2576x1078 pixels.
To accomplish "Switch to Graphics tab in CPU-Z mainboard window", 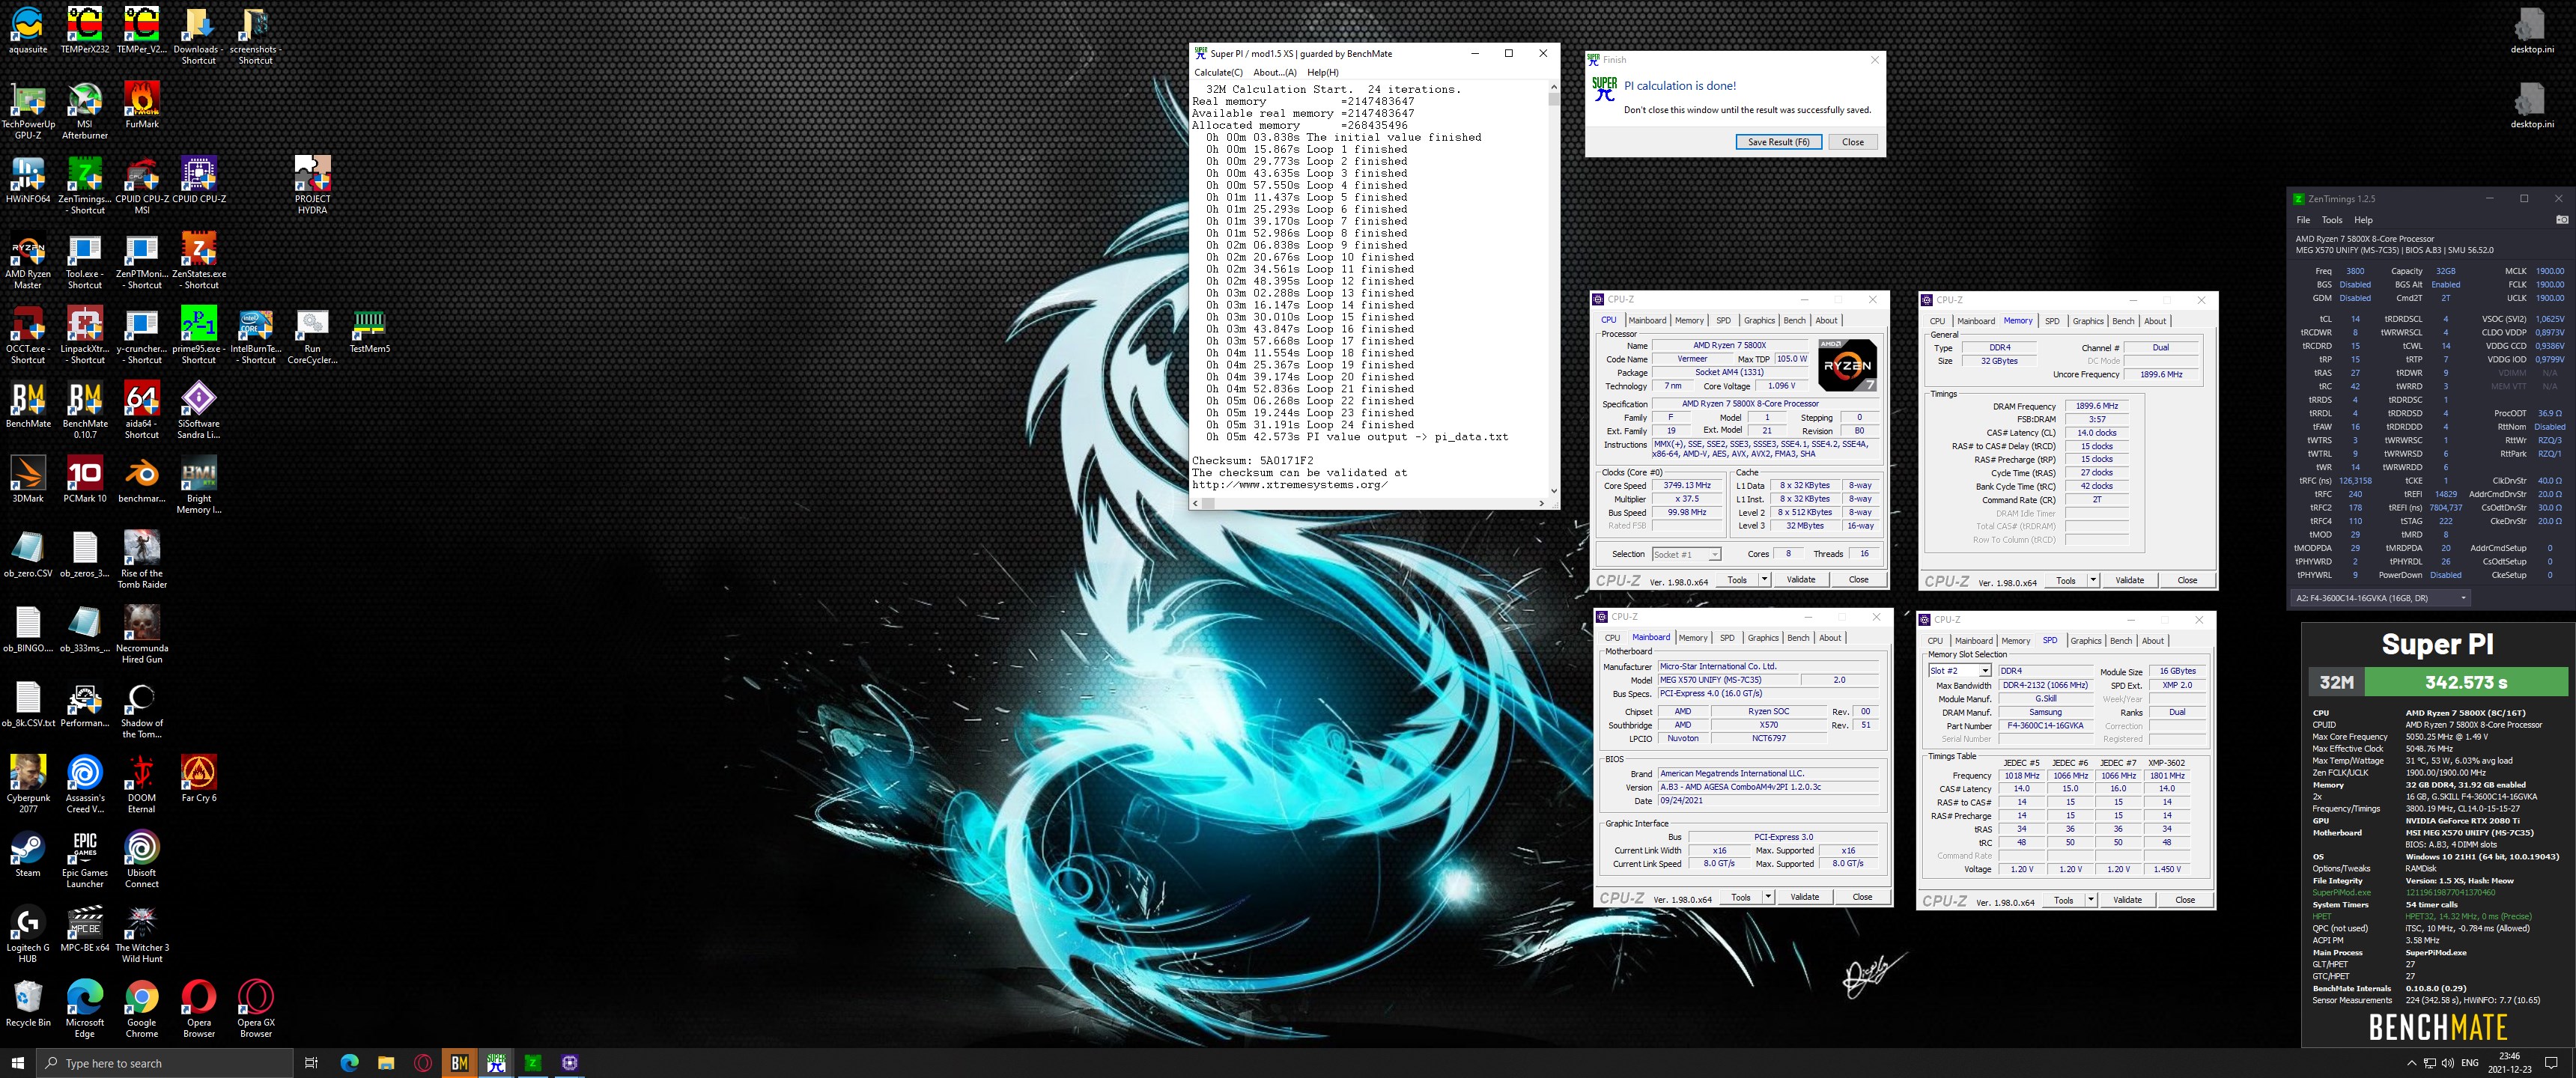I will (x=1763, y=638).
